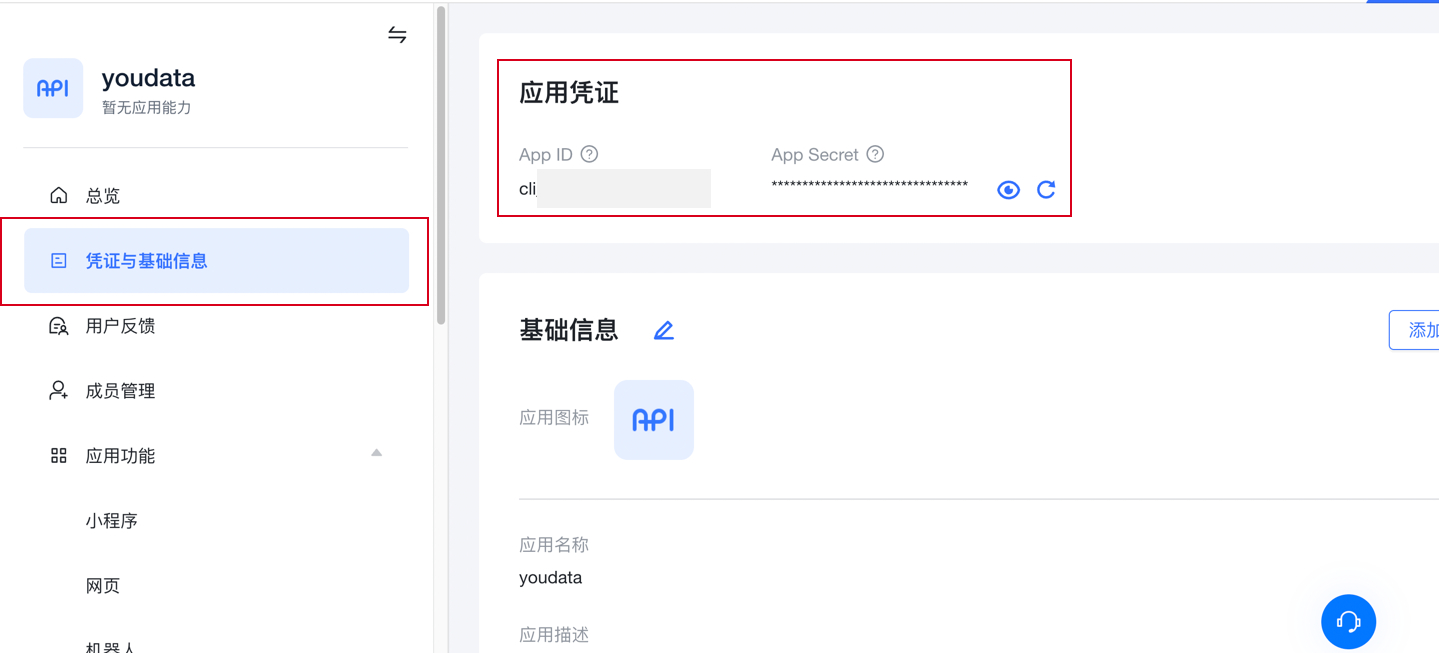The width and height of the screenshot is (1439, 653).
Task: Click the sidebar collapse arrows icon
Action: tap(397, 36)
